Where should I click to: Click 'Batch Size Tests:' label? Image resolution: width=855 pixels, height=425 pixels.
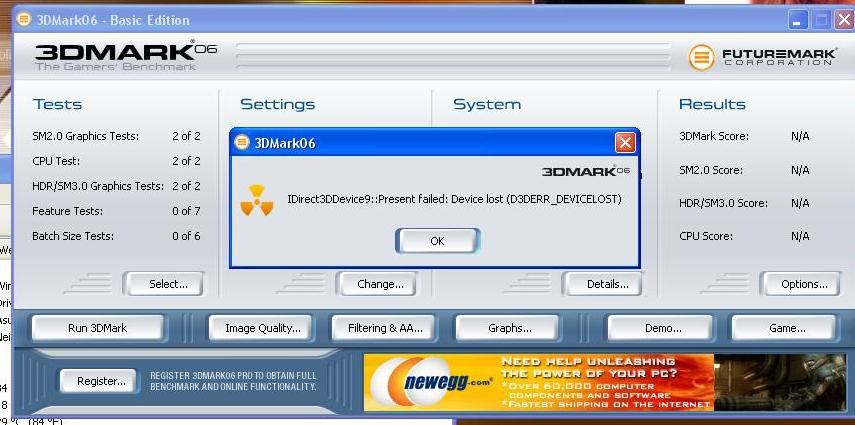(73, 236)
